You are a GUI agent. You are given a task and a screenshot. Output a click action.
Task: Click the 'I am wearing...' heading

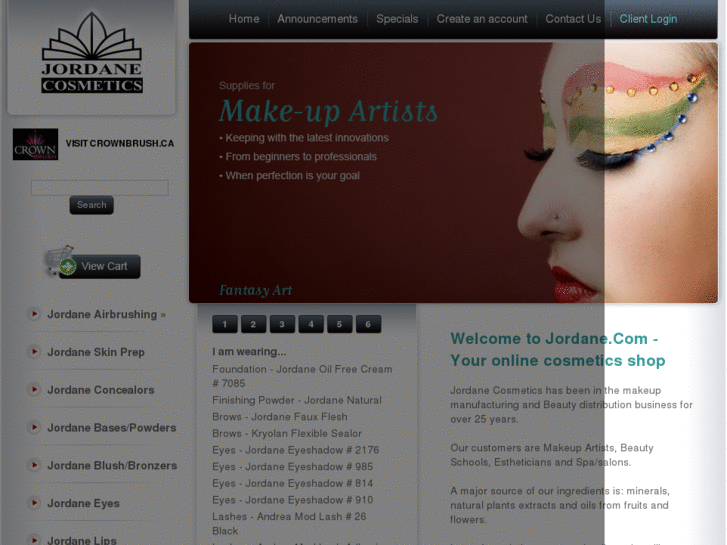pos(249,352)
